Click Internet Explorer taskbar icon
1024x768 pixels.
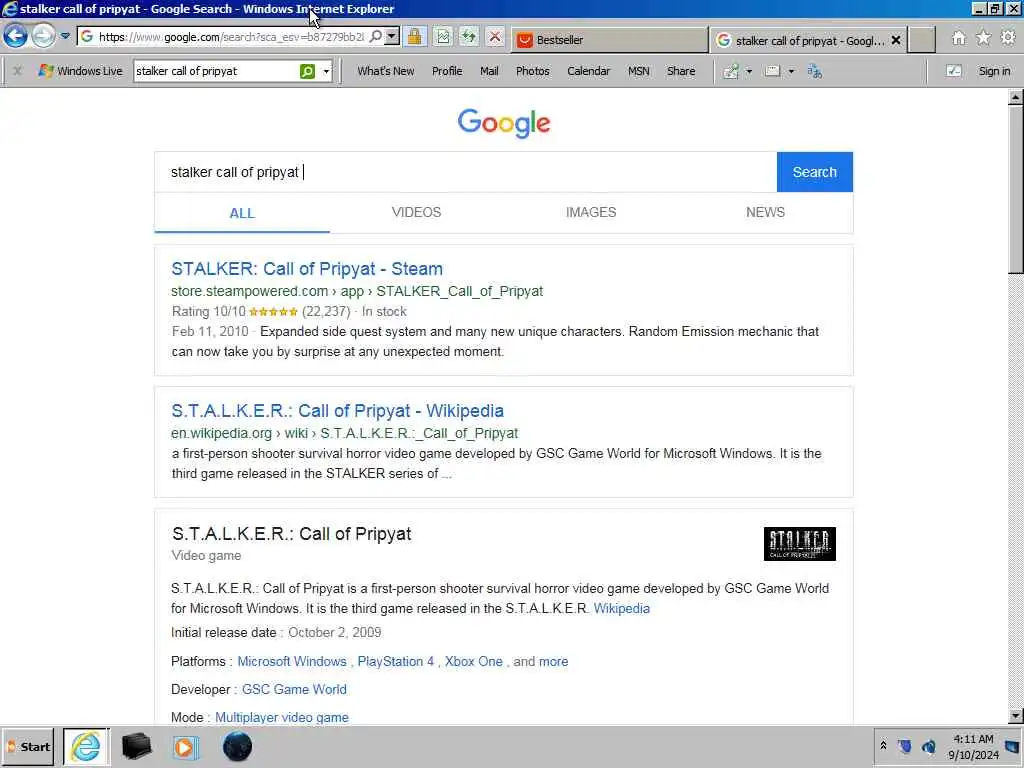tap(86, 746)
